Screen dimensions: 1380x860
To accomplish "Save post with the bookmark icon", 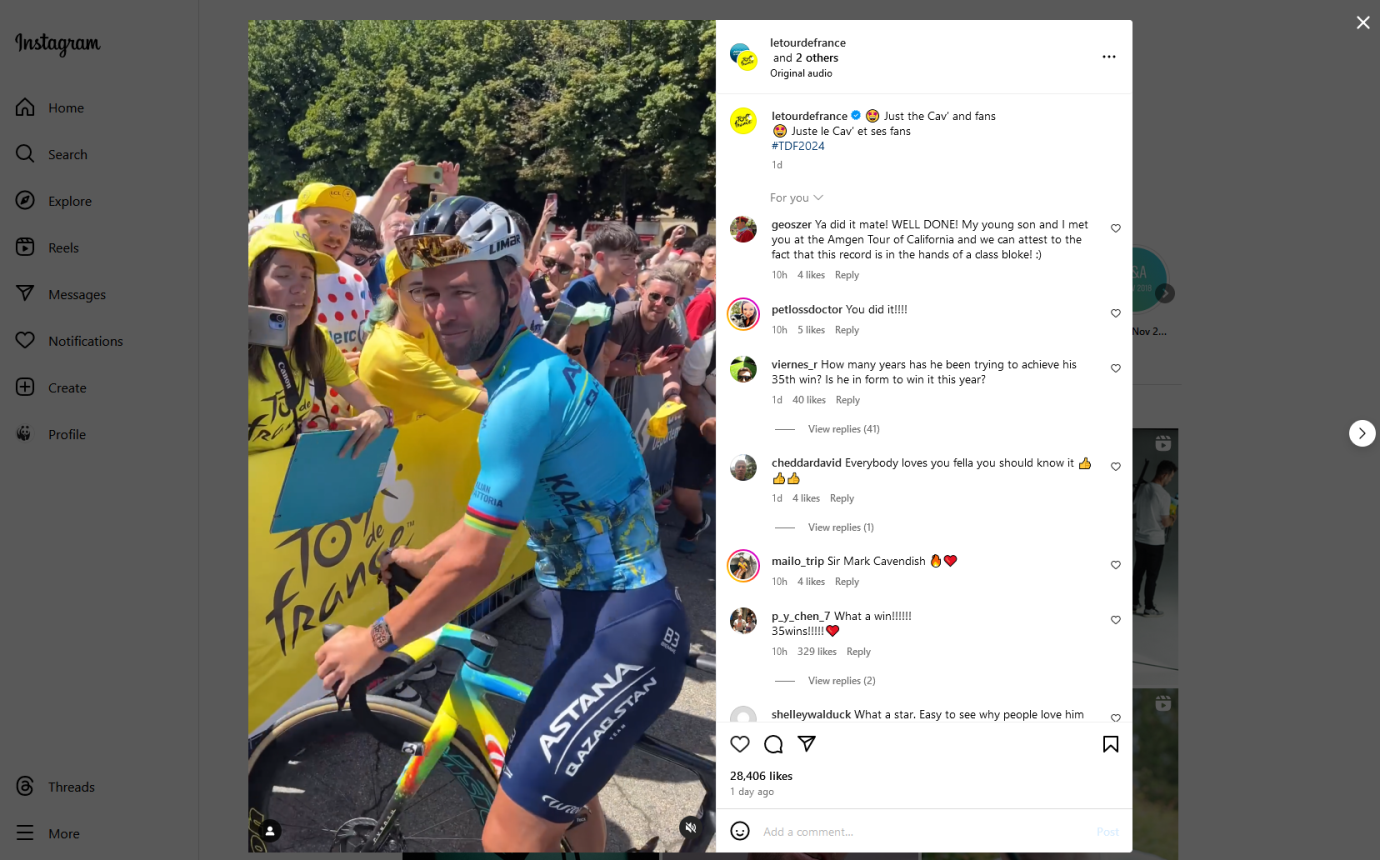I will coord(1110,744).
